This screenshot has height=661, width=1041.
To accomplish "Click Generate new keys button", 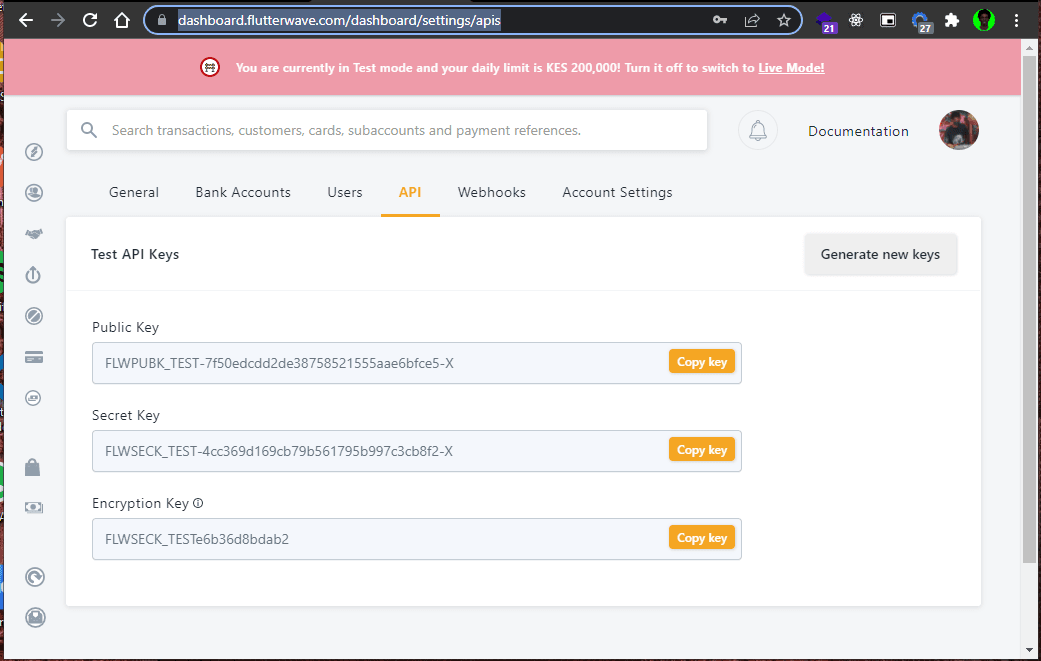I will pos(880,254).
